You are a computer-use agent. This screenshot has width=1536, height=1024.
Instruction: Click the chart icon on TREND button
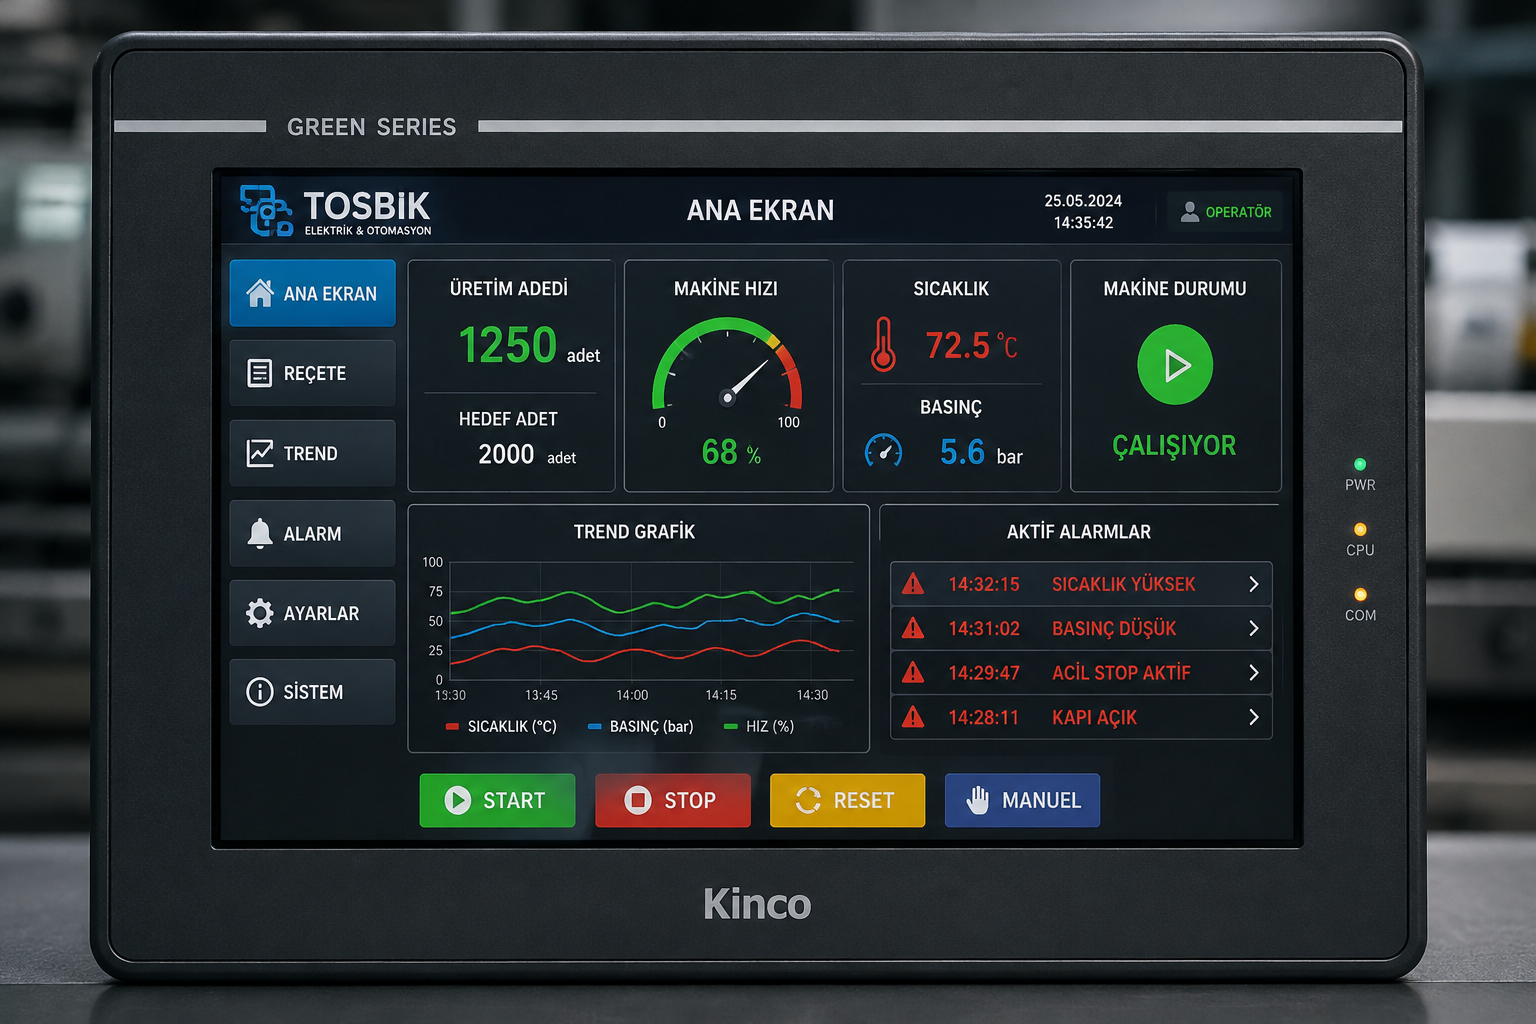260,453
